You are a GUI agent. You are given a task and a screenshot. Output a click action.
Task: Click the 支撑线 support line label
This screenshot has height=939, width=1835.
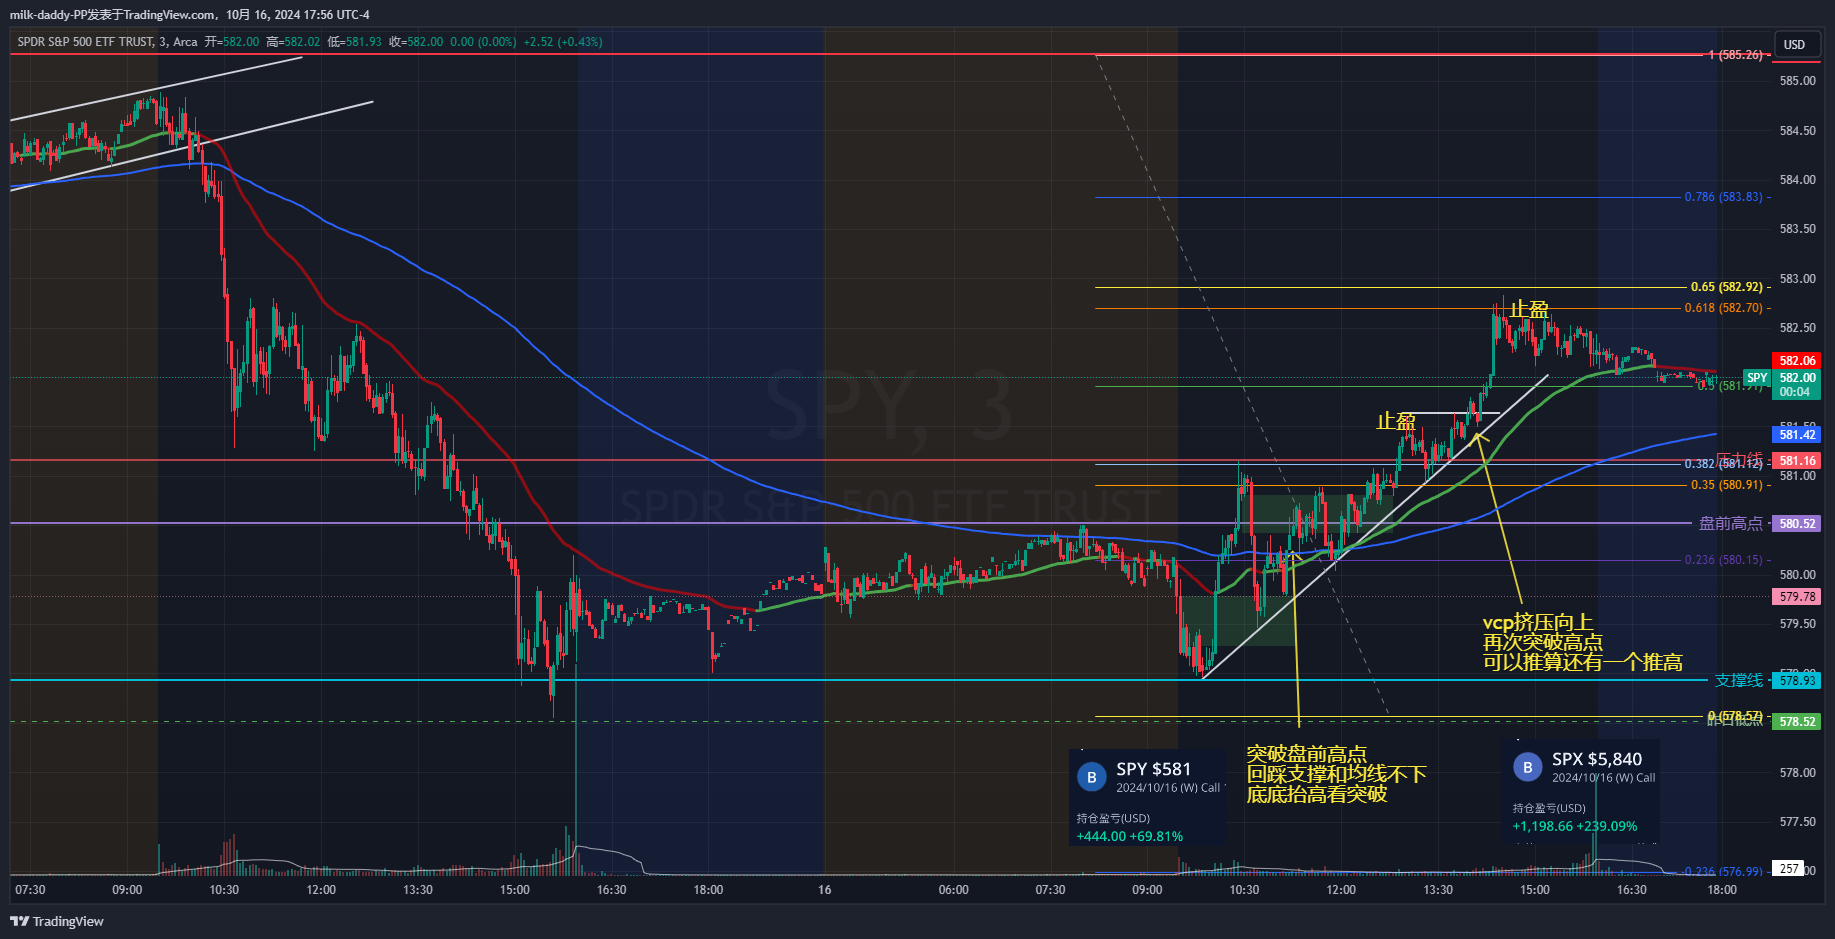[x=1738, y=681]
